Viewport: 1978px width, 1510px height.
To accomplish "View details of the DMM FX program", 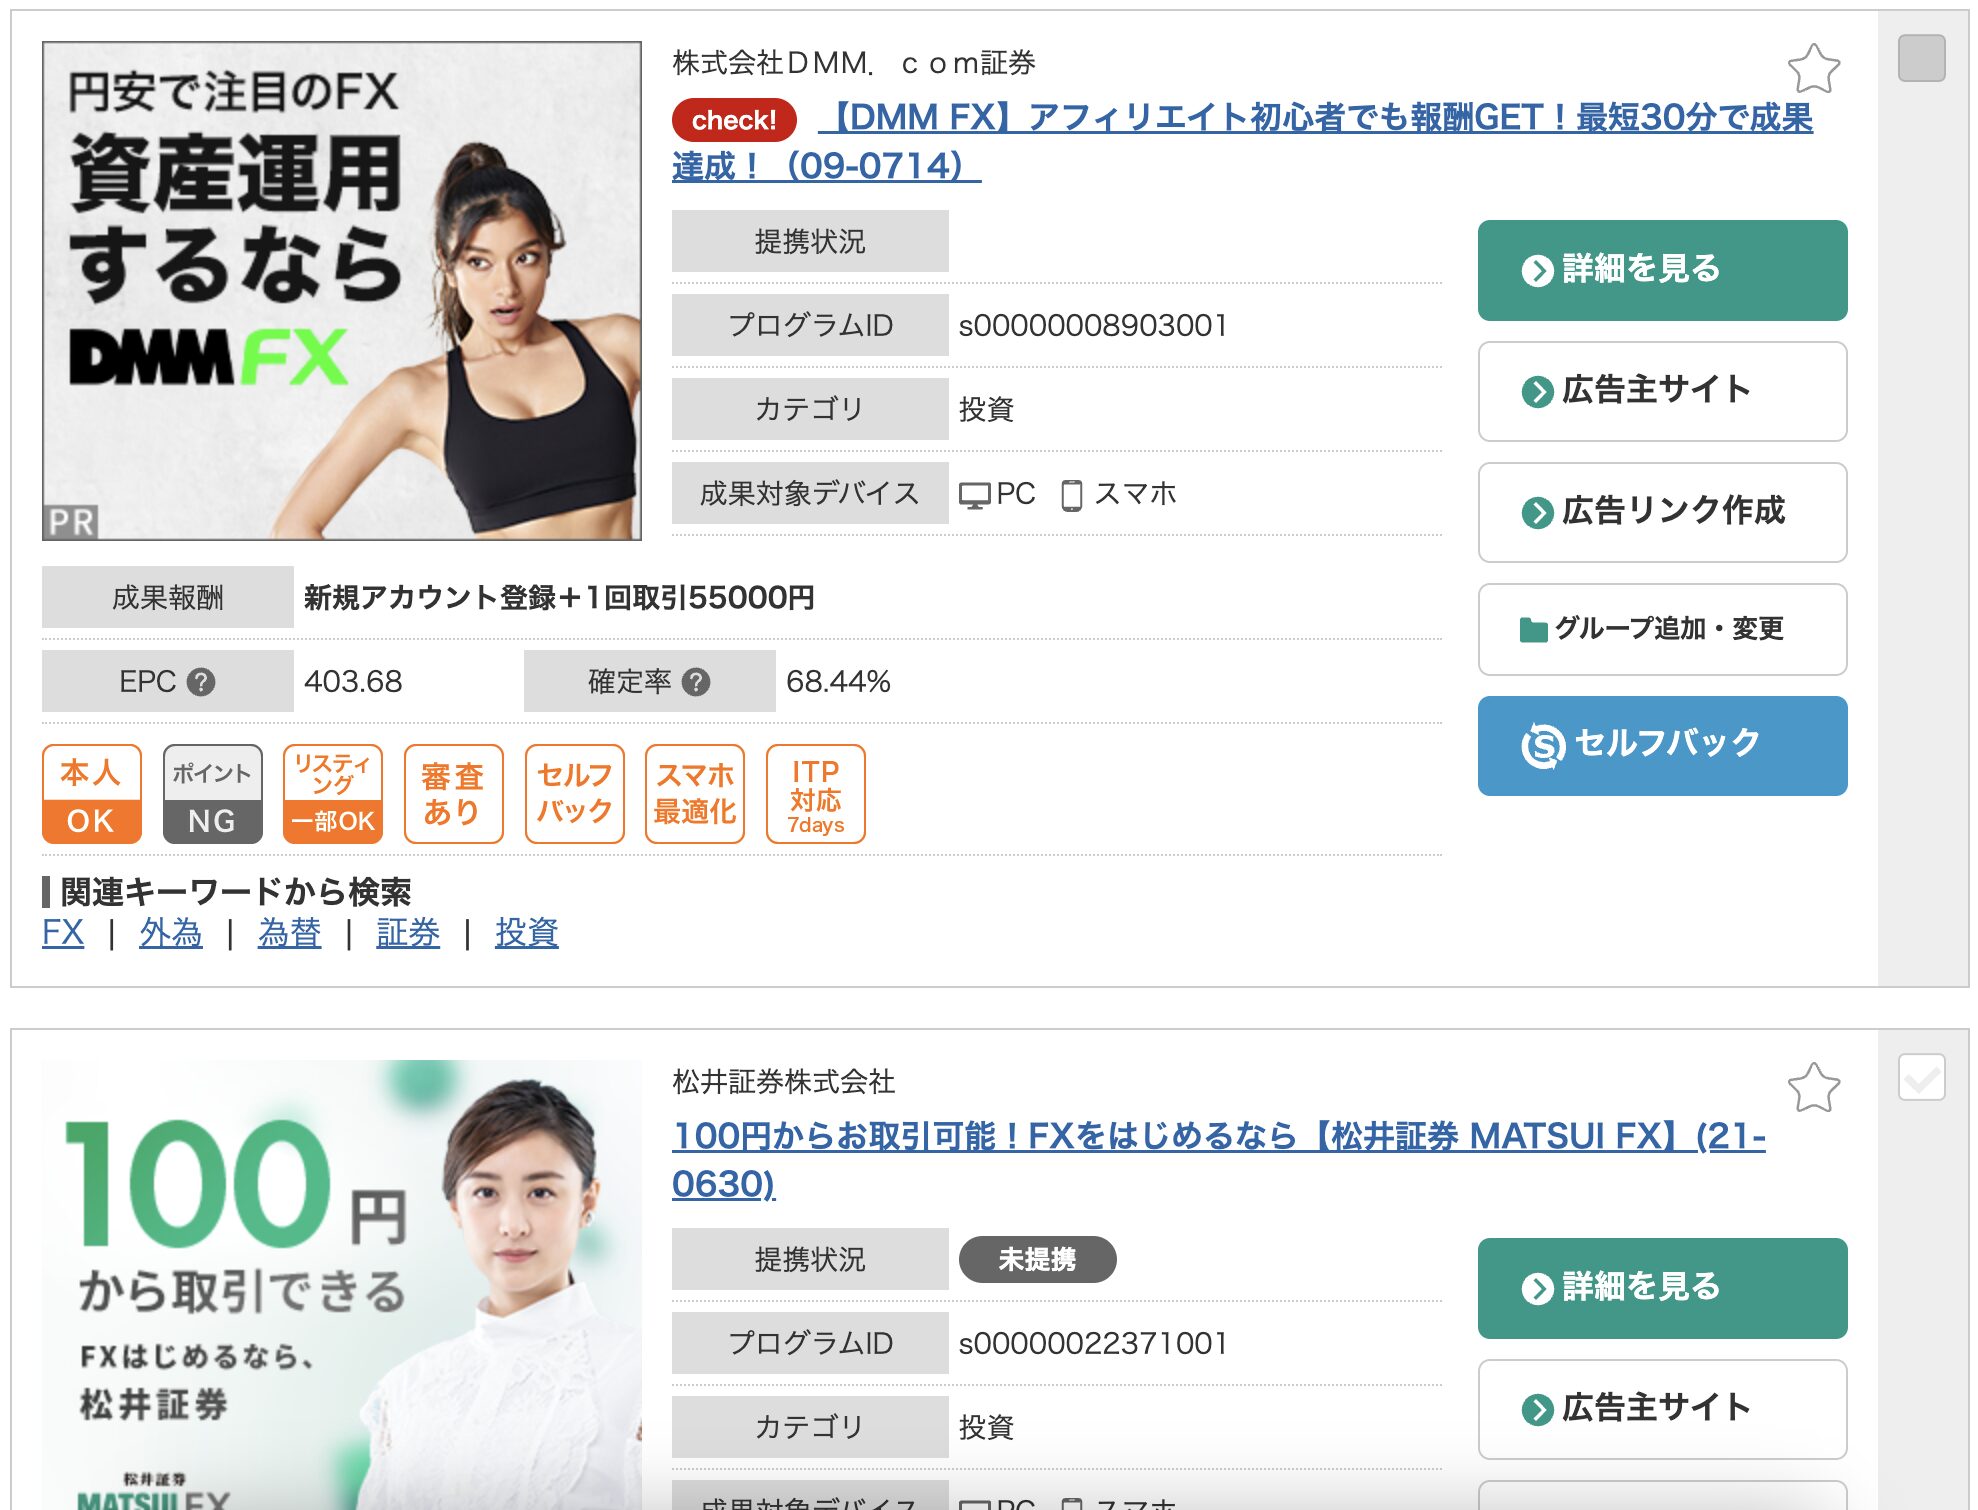I will point(1662,270).
